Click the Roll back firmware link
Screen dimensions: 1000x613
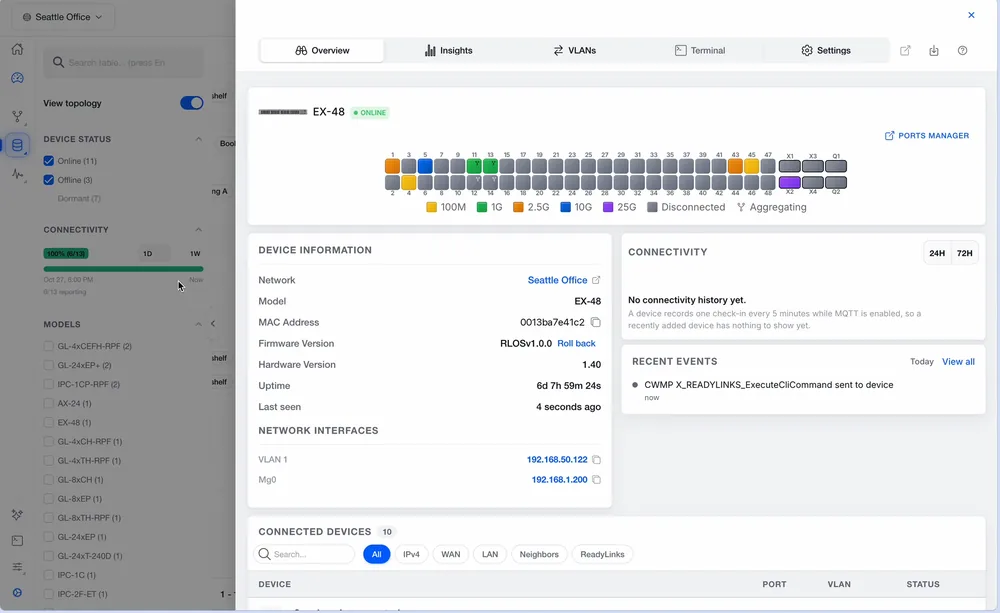(577, 343)
